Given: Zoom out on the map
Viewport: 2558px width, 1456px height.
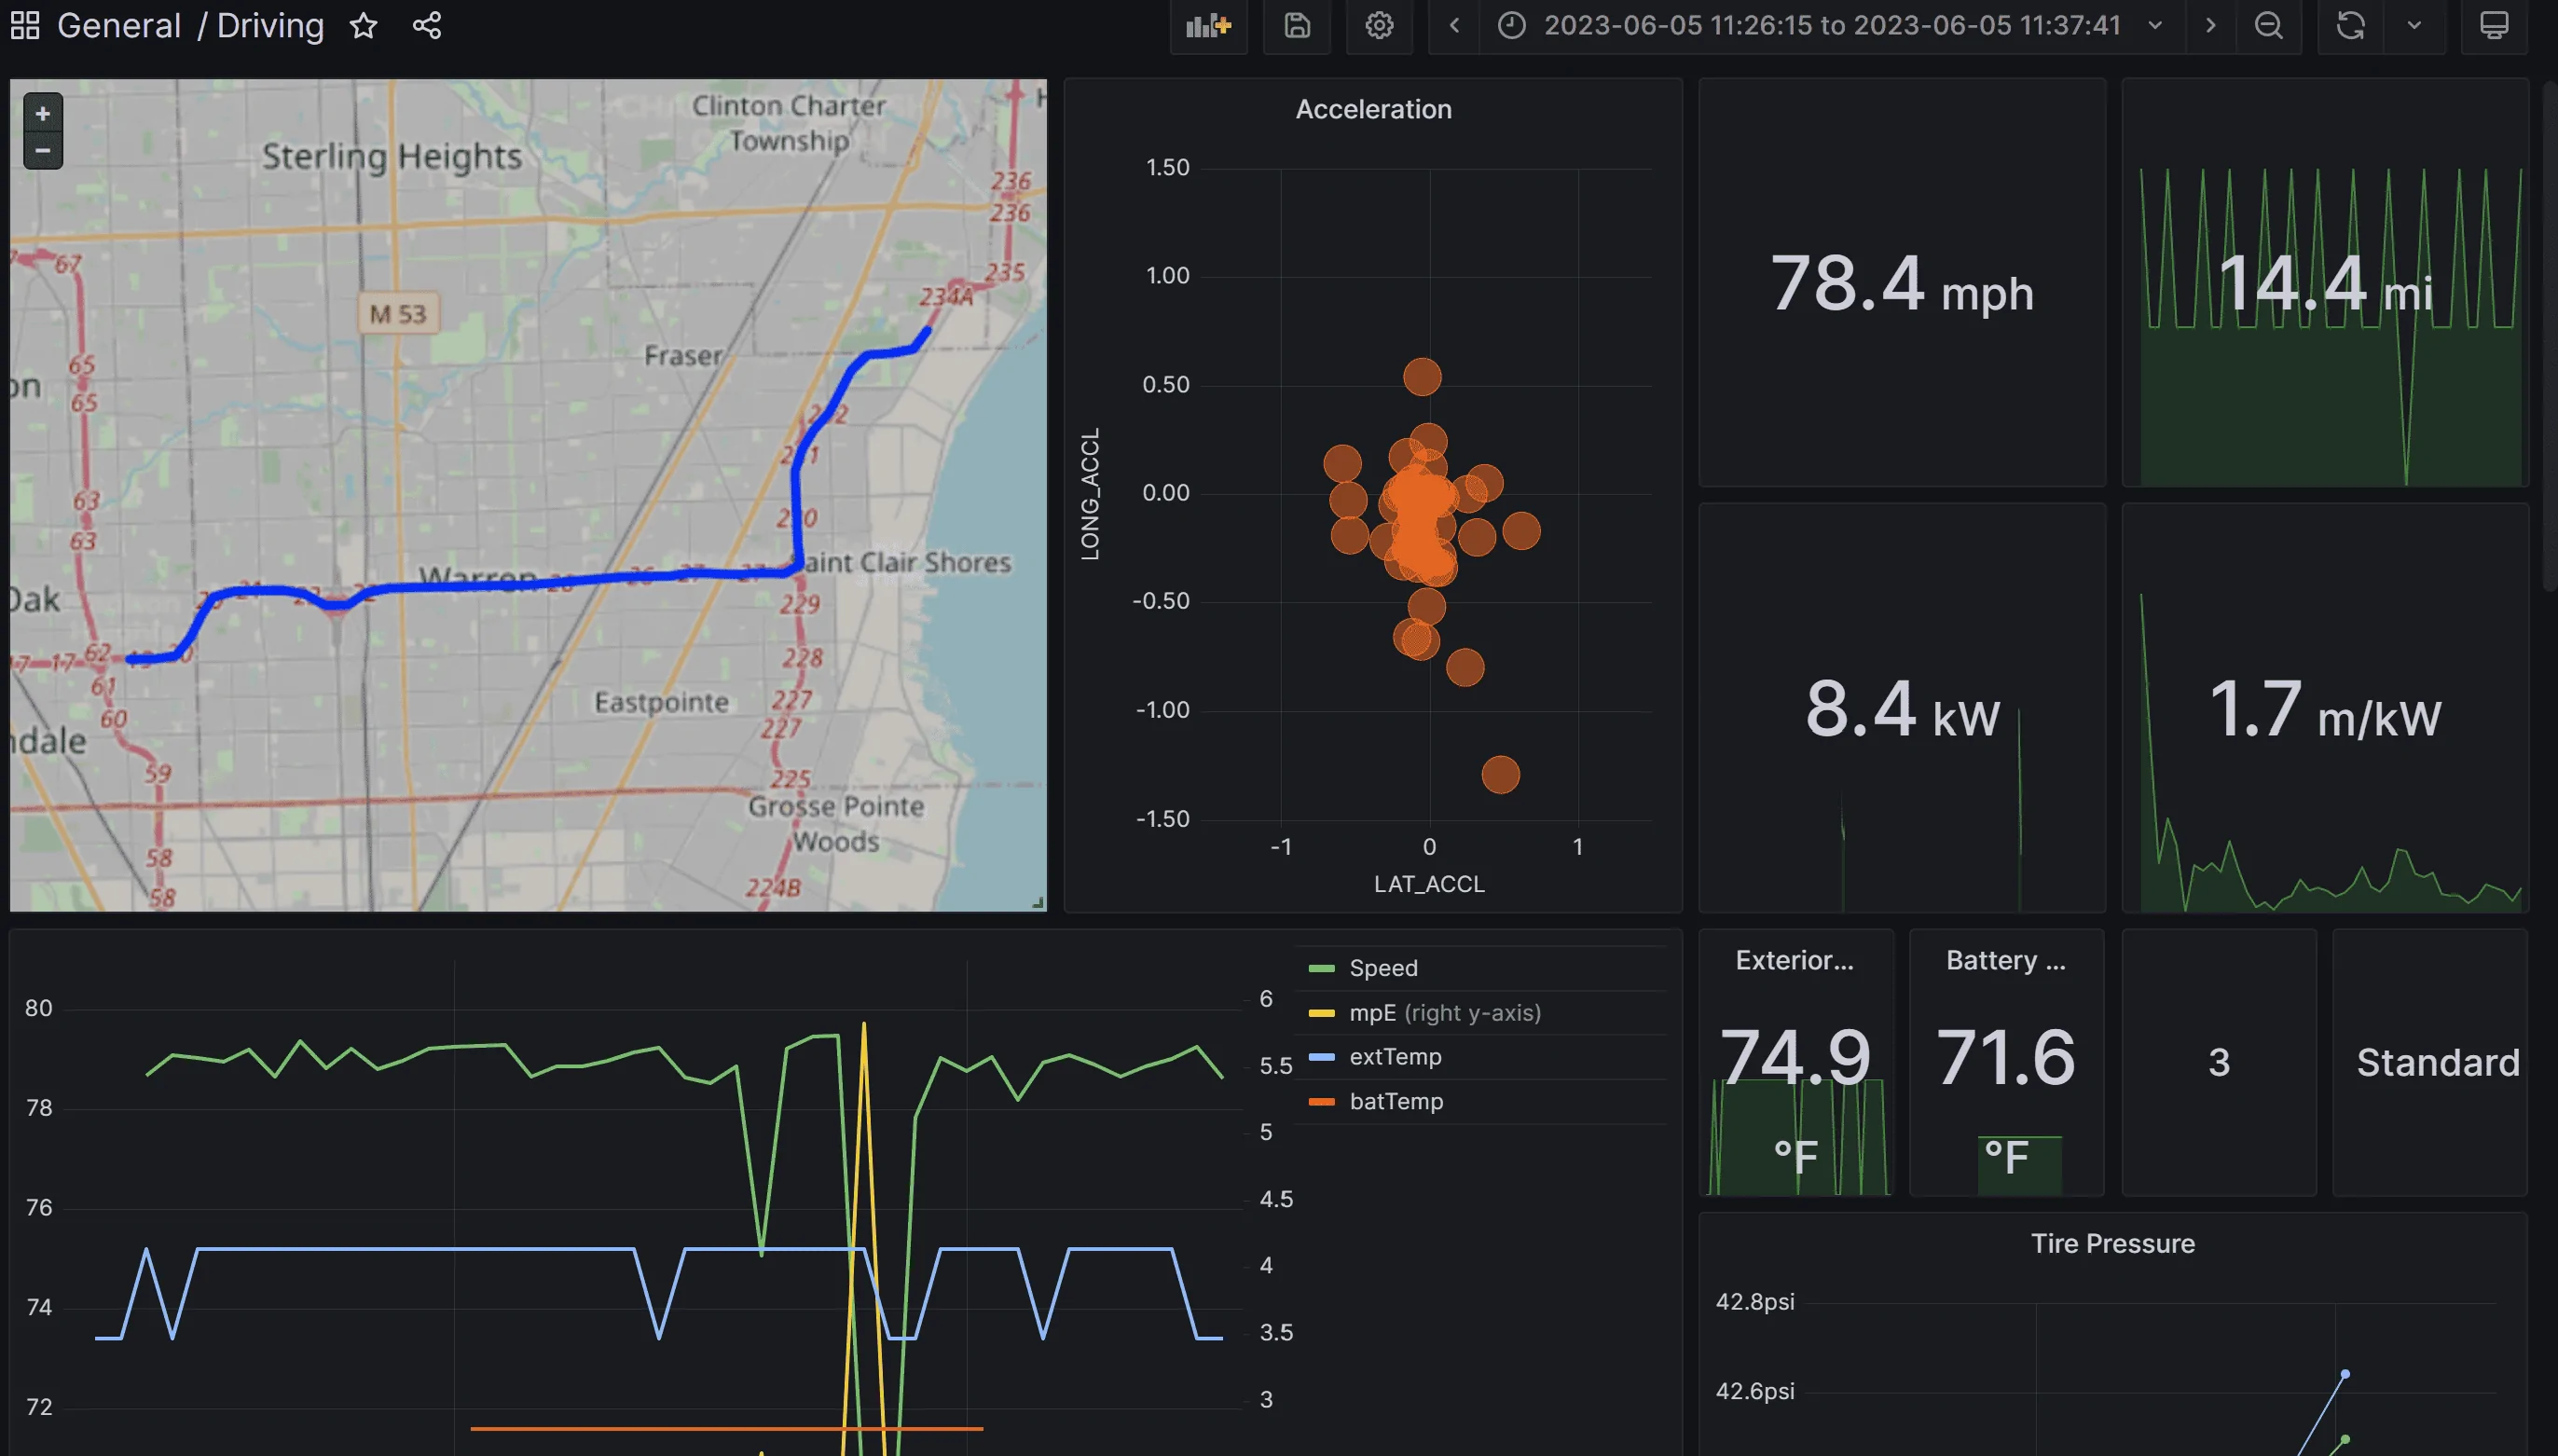Looking at the screenshot, I should point(43,150).
